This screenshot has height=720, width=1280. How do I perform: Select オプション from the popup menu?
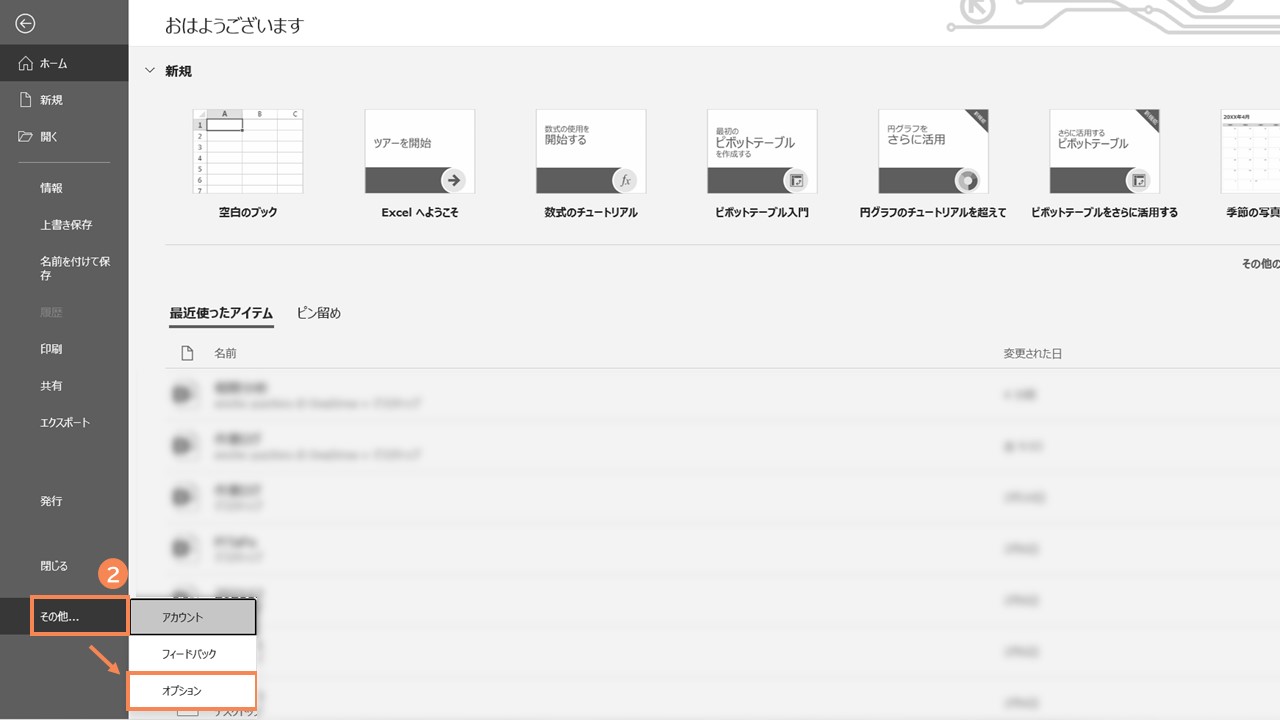click(x=192, y=691)
